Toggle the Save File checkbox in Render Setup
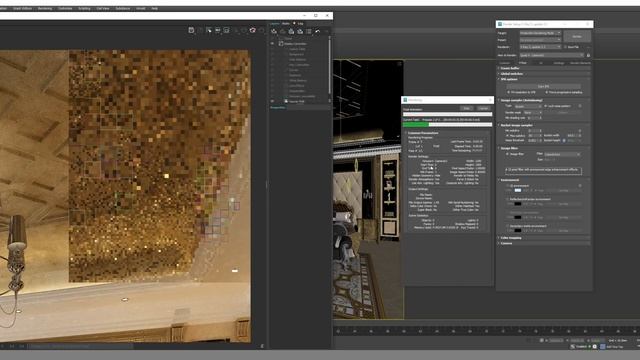The width and height of the screenshot is (640, 360). (x=565, y=47)
